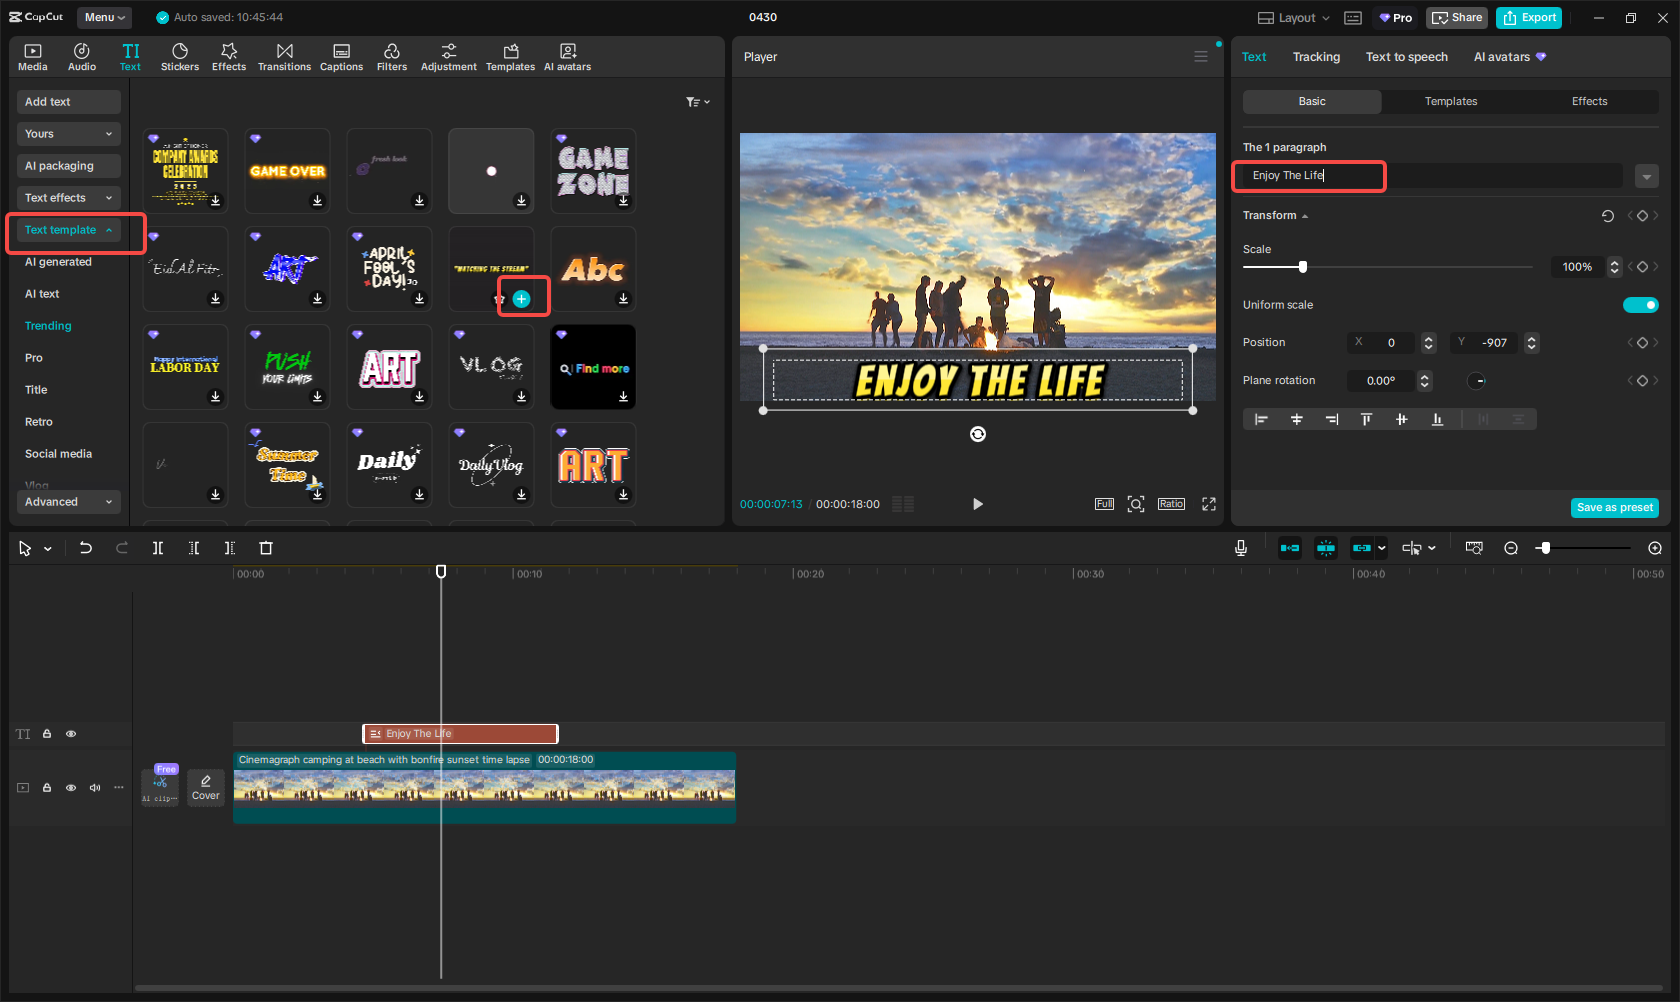This screenshot has width=1680, height=1002.
Task: Open the Effects sub-tab
Action: coord(1589,102)
